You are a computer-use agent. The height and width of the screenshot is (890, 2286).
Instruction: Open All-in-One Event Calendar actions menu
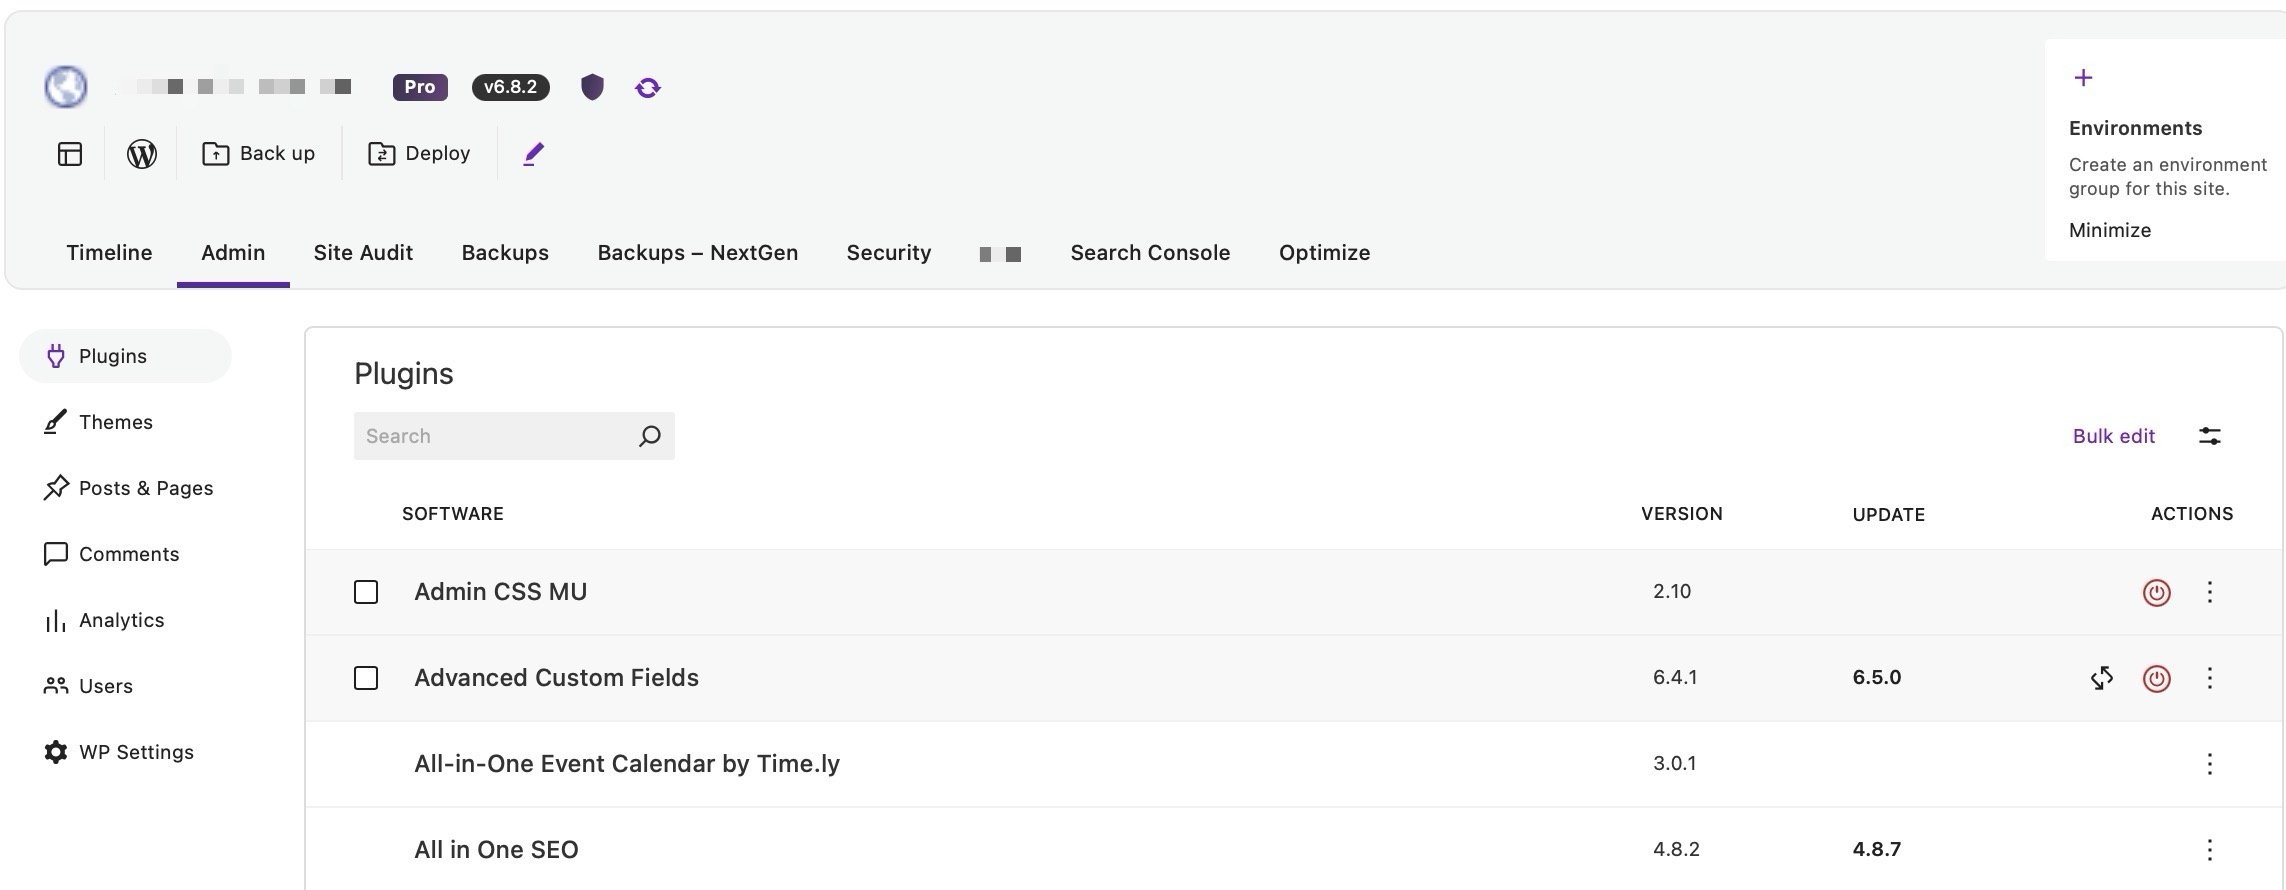click(2209, 764)
